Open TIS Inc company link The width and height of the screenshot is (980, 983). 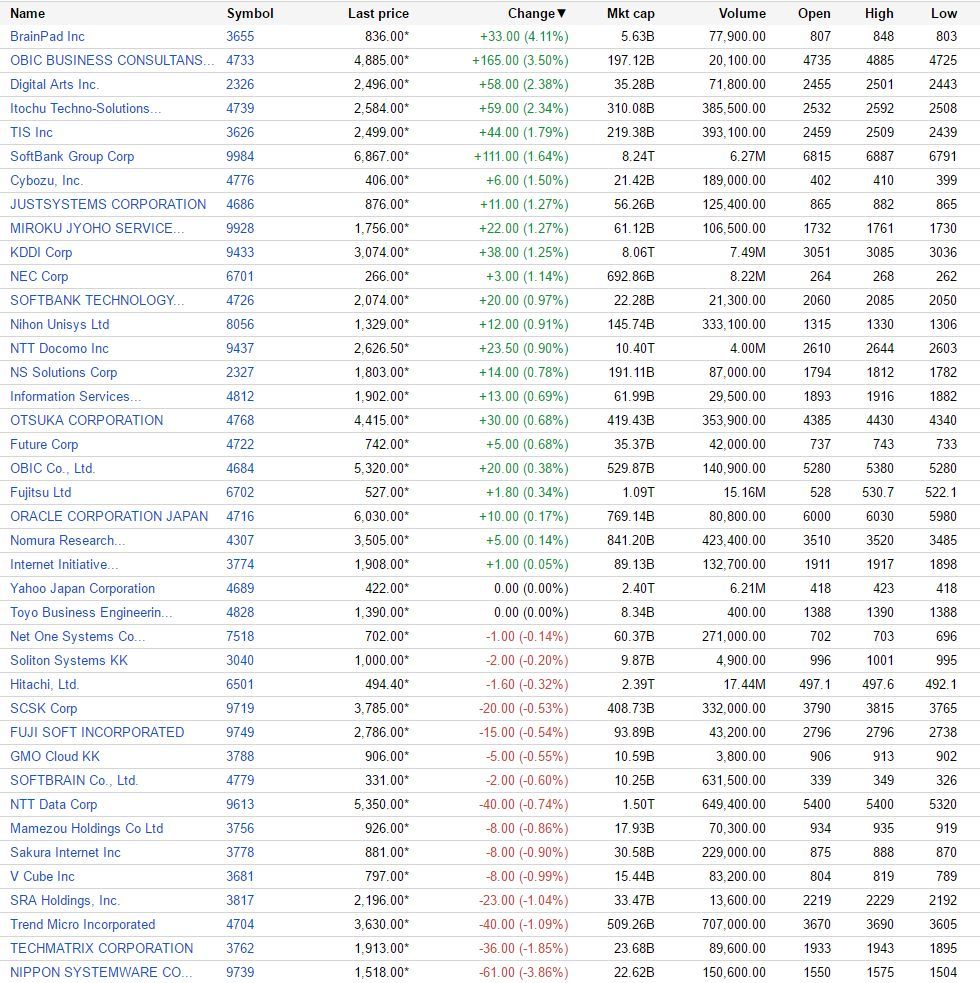click(31, 132)
